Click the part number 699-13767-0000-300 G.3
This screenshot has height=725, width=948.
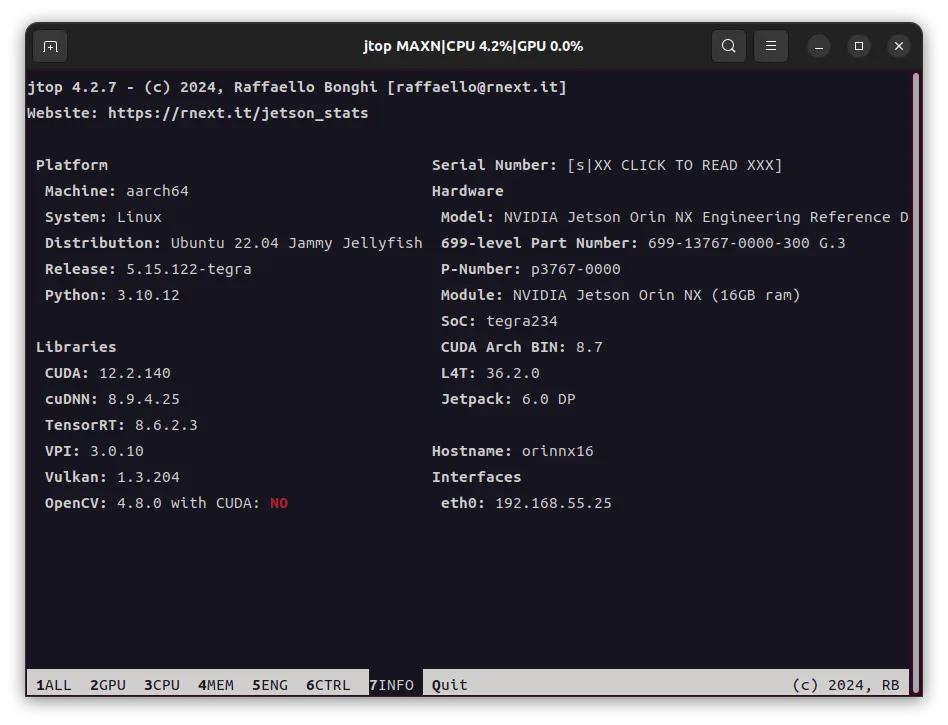click(x=747, y=243)
